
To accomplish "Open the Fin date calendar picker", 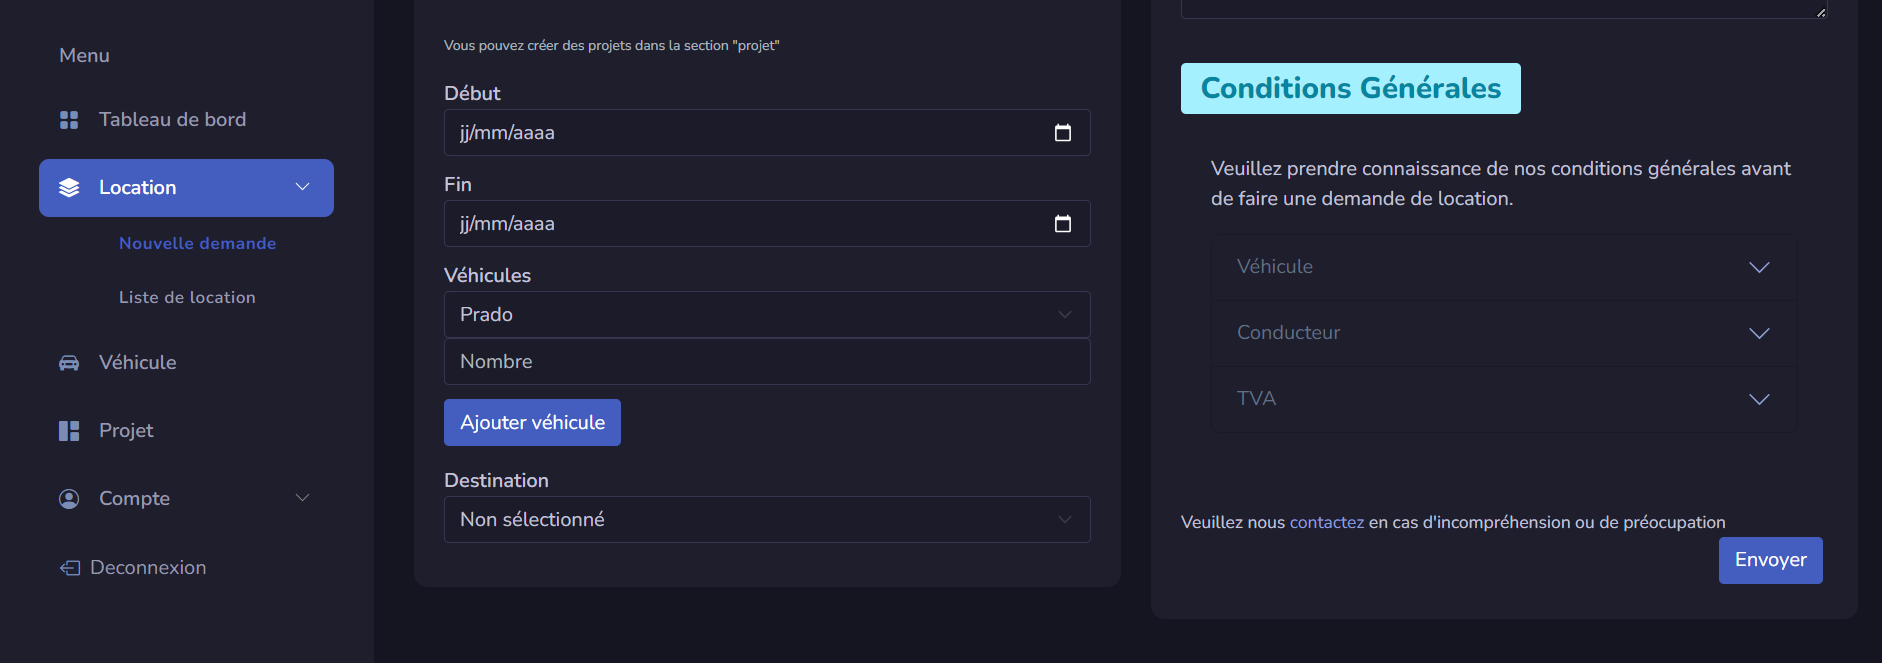I will 1063,224.
